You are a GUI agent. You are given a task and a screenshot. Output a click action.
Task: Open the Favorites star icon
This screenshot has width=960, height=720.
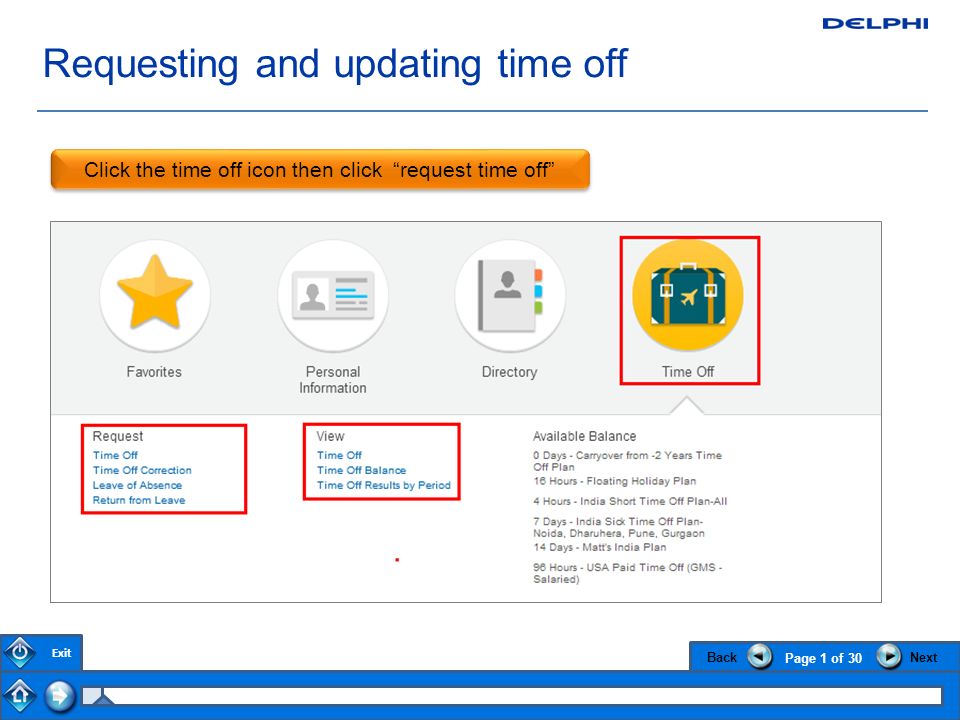[154, 296]
